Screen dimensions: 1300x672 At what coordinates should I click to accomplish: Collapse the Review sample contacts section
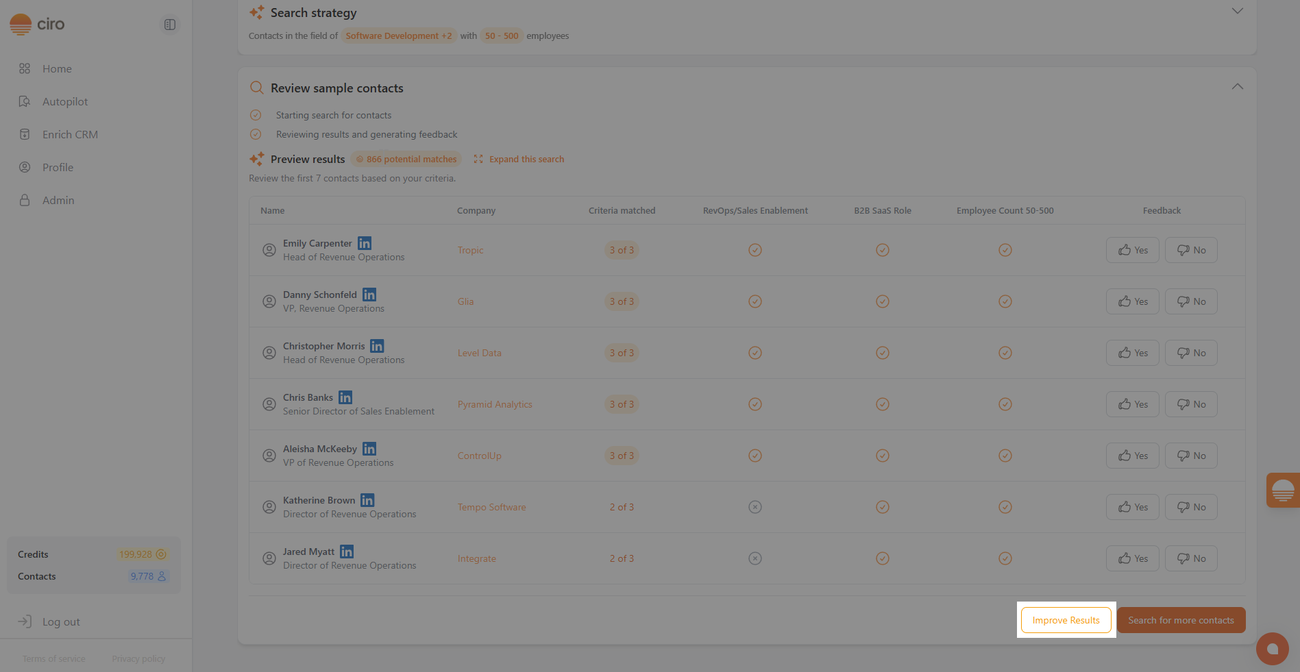[1237, 87]
